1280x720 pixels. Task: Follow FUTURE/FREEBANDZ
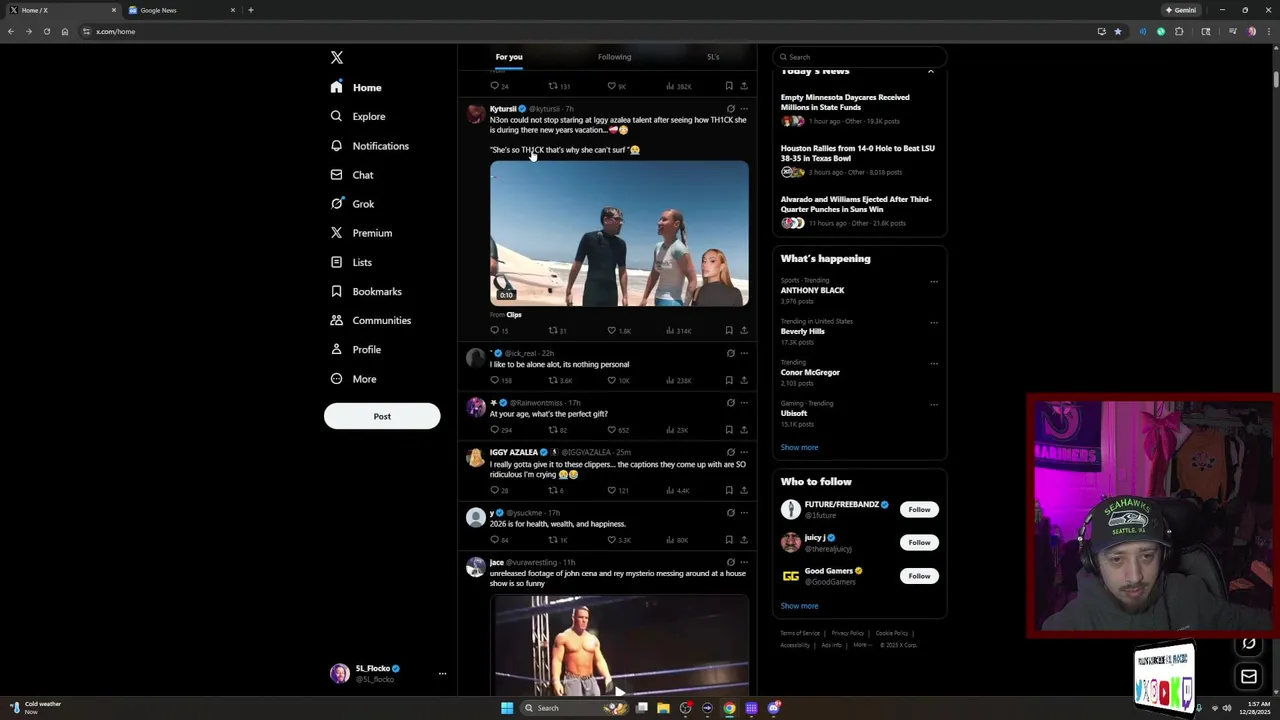point(919,509)
